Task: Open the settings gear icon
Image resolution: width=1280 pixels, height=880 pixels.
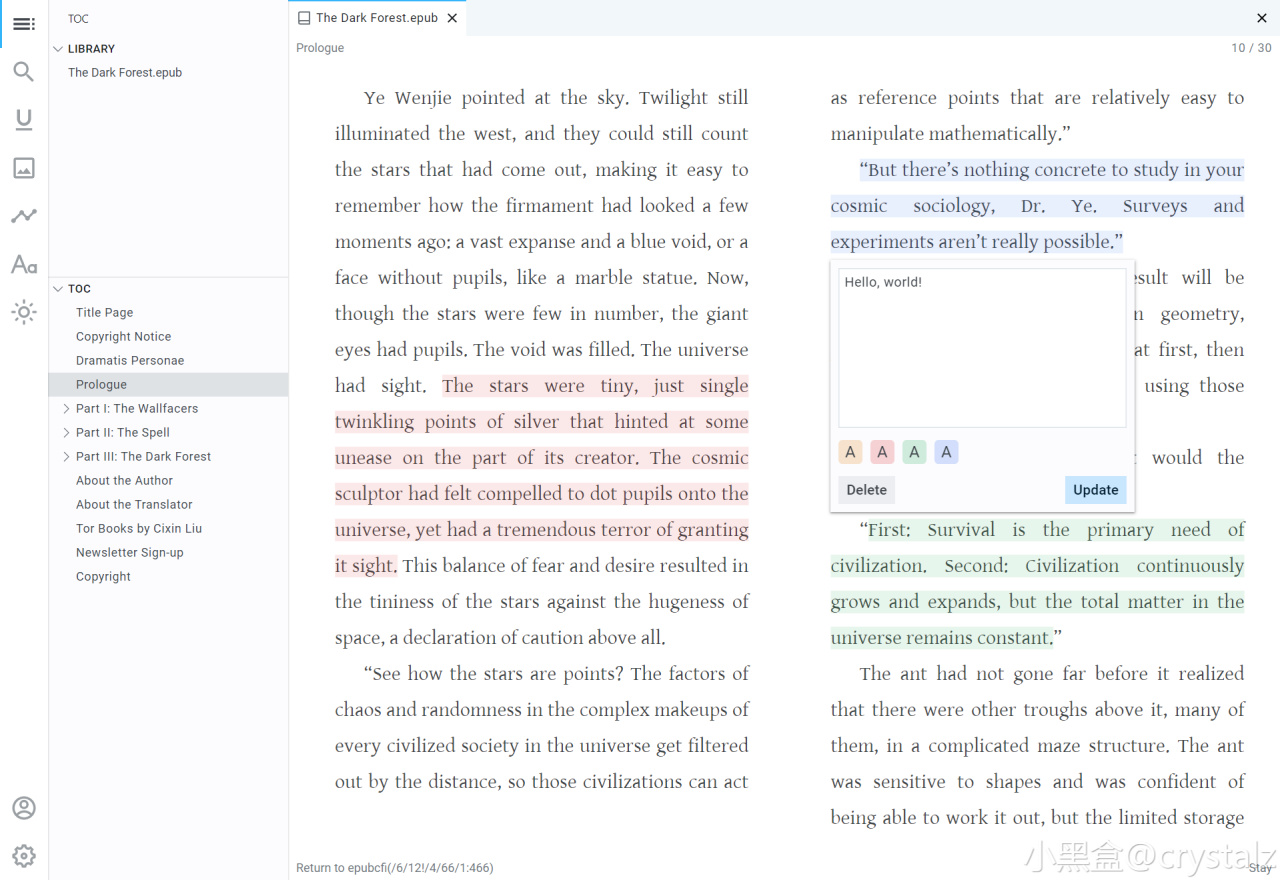Action: coord(24,856)
